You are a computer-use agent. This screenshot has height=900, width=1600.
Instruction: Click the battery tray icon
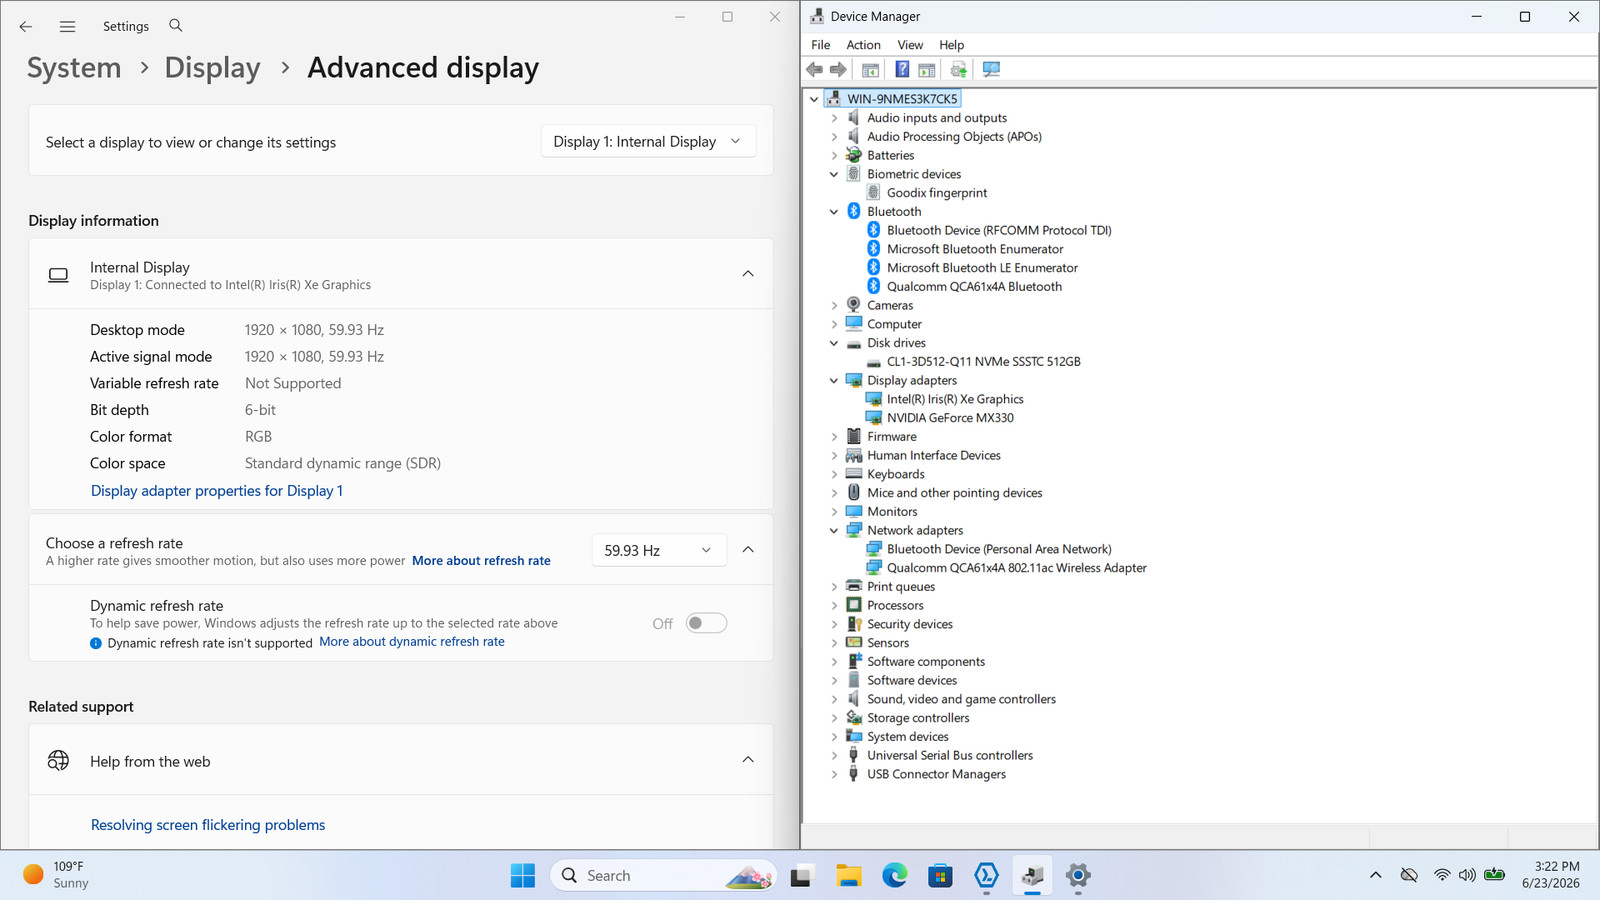point(1495,875)
